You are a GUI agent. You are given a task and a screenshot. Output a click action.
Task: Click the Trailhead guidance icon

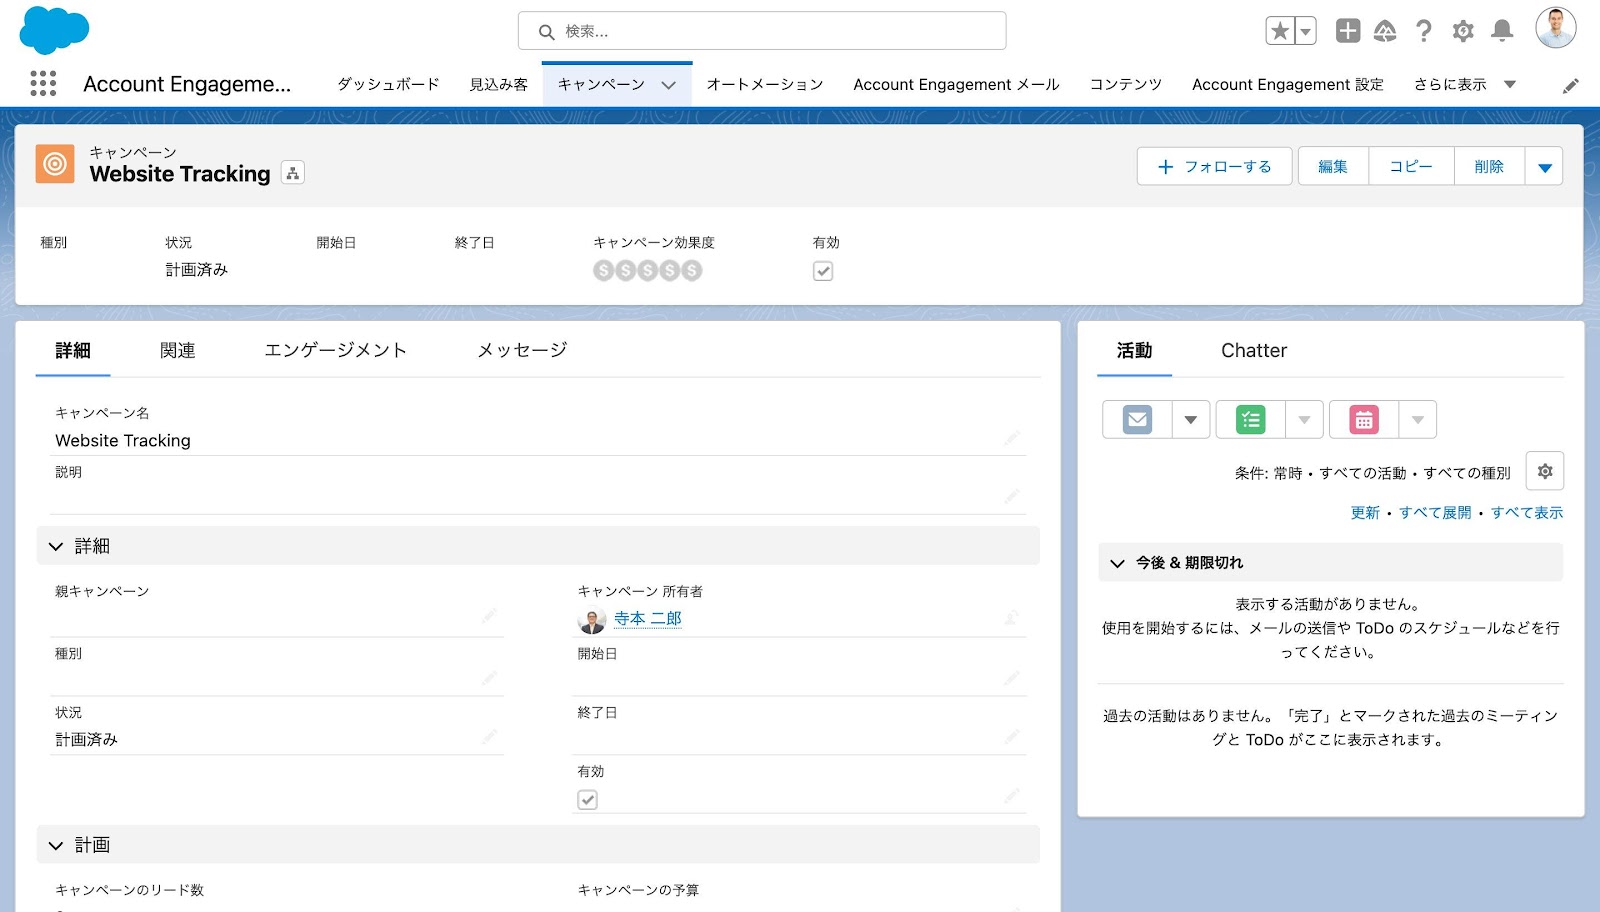point(1385,31)
